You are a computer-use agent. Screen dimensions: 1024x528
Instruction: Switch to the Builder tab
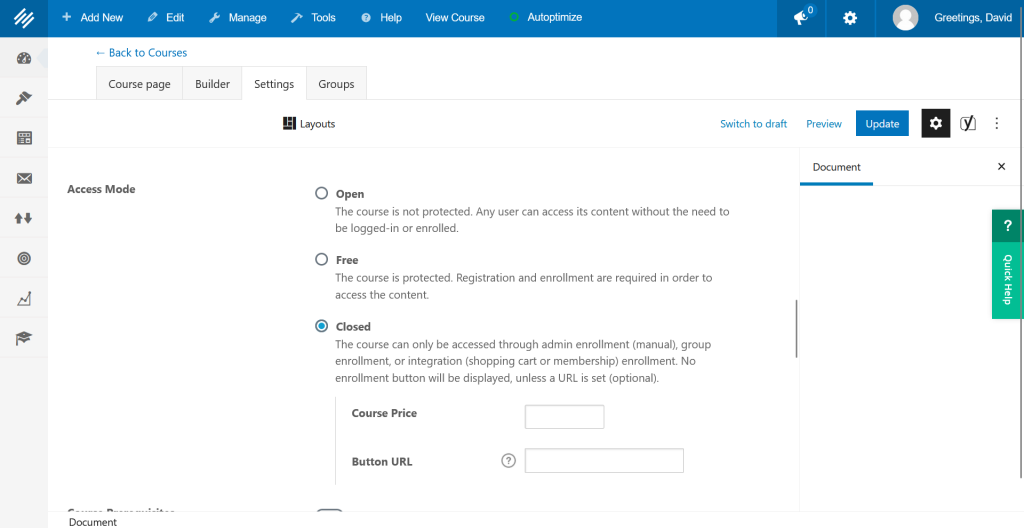212,83
